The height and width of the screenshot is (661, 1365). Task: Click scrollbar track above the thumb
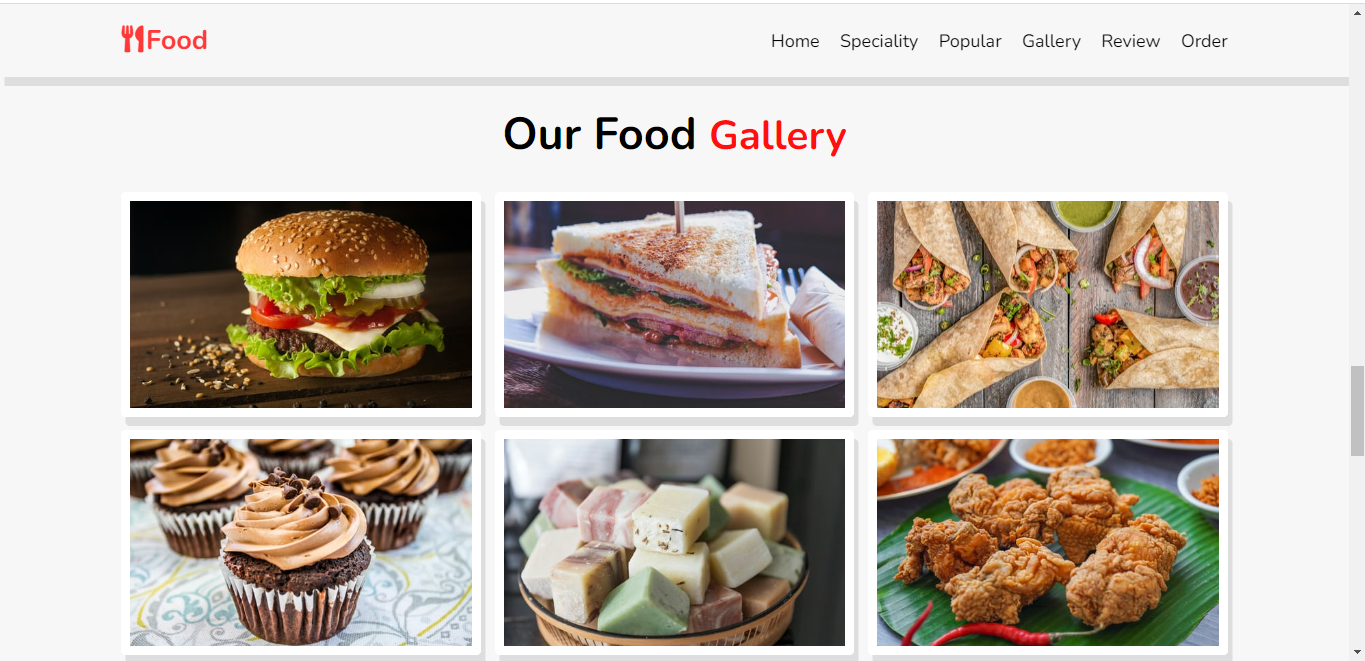coord(1357,190)
